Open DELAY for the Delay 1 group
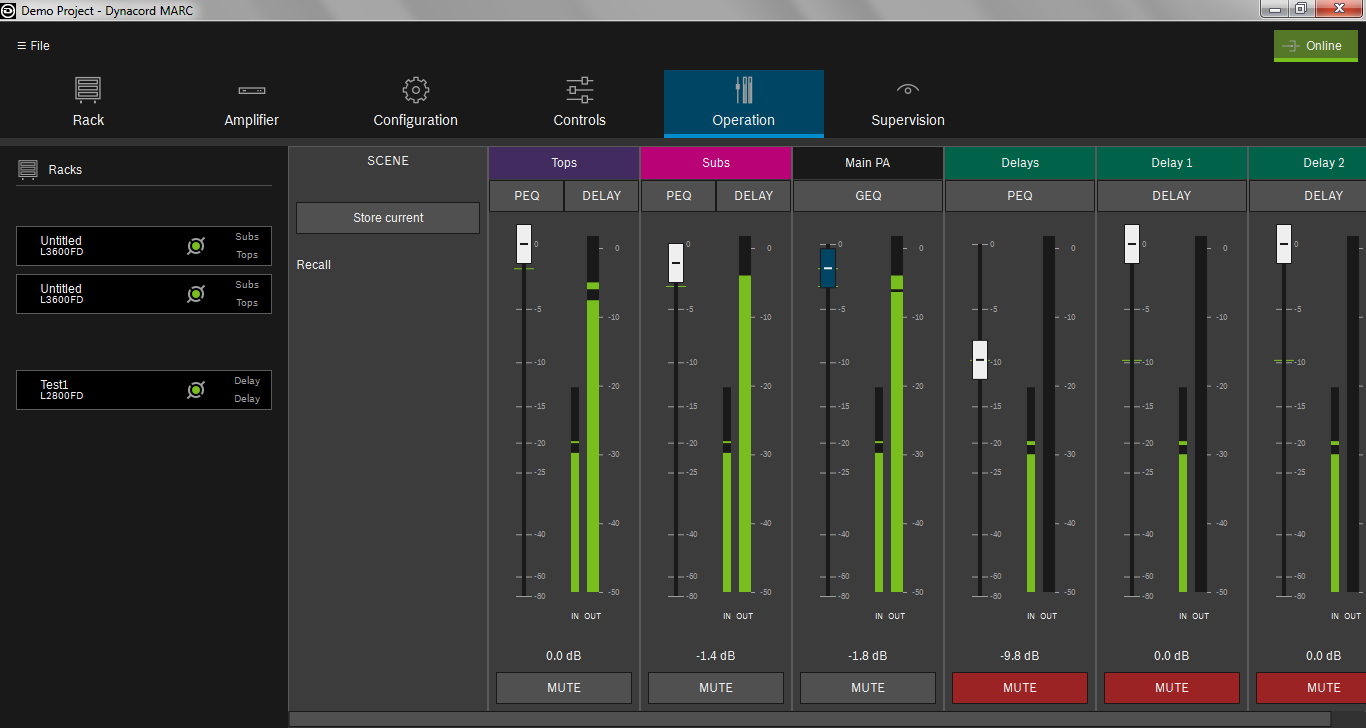 [x=1172, y=196]
